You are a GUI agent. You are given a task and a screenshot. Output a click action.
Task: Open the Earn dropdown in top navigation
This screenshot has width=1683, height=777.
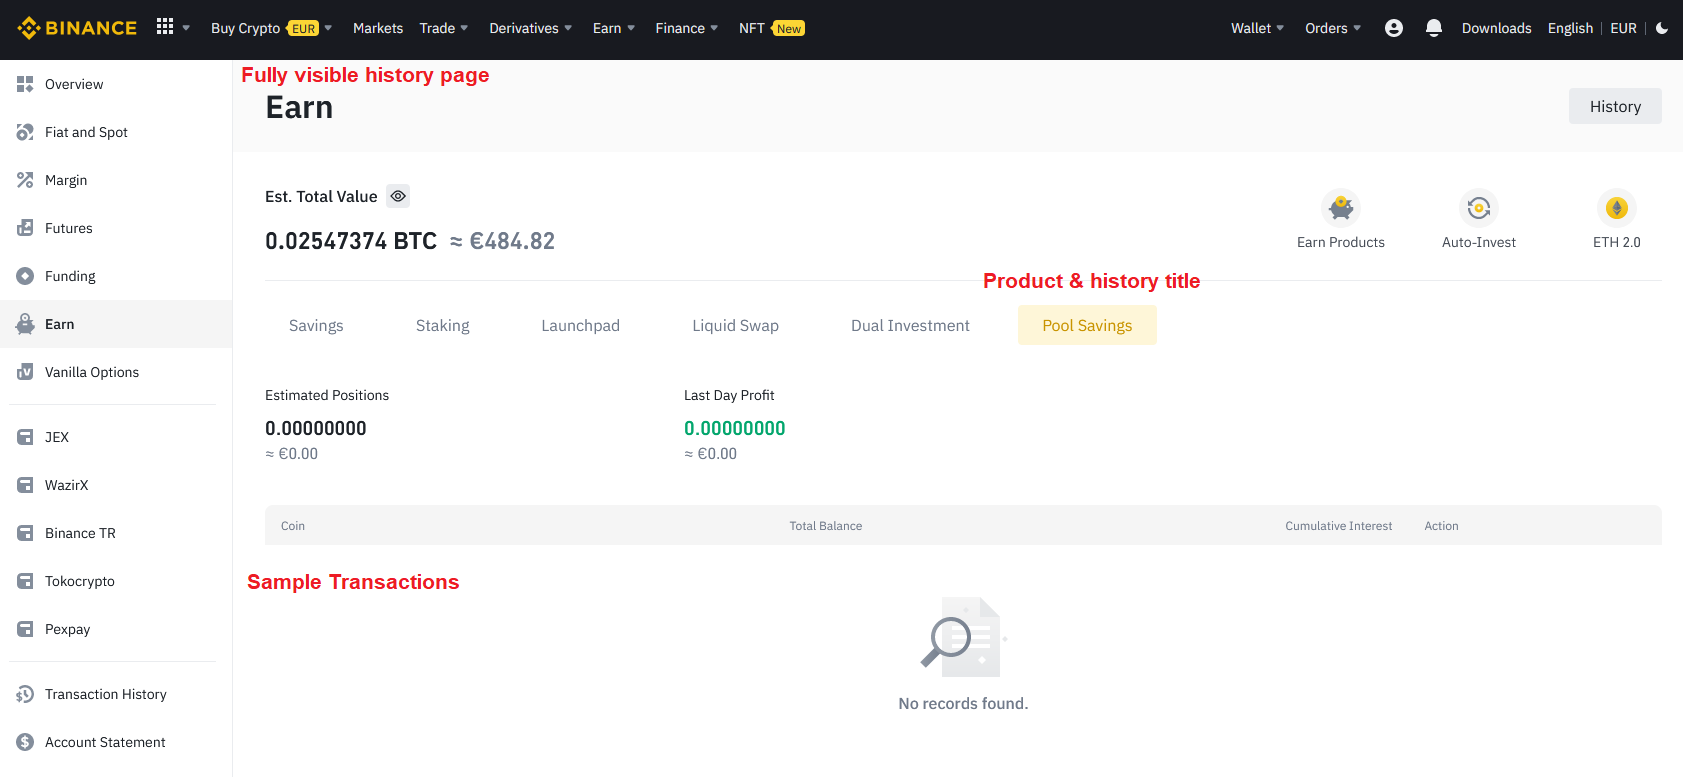(x=614, y=28)
